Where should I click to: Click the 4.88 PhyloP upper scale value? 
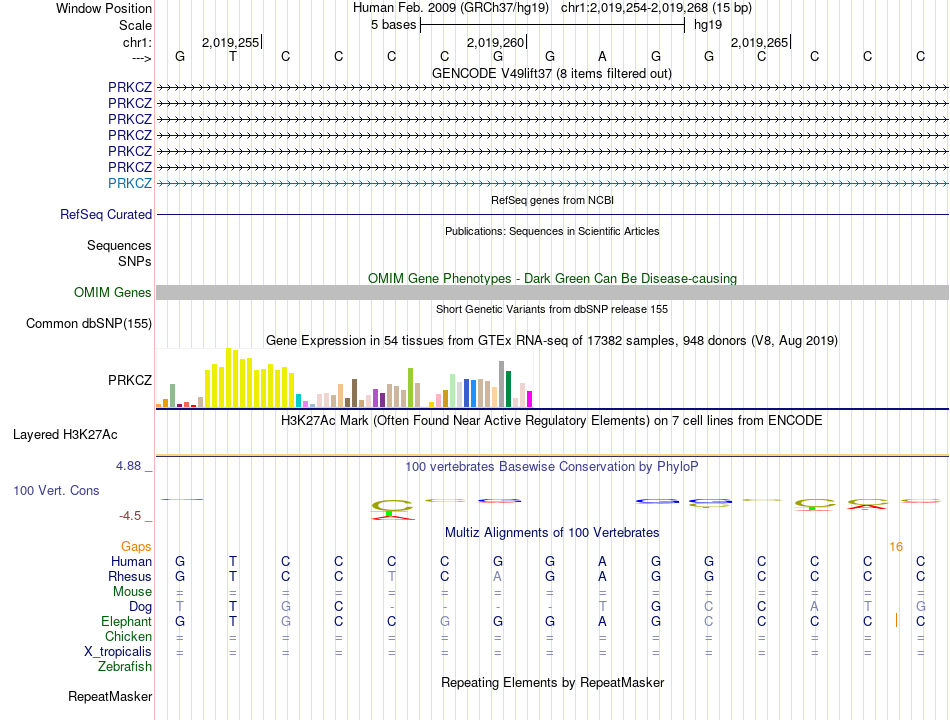[x=128, y=466]
